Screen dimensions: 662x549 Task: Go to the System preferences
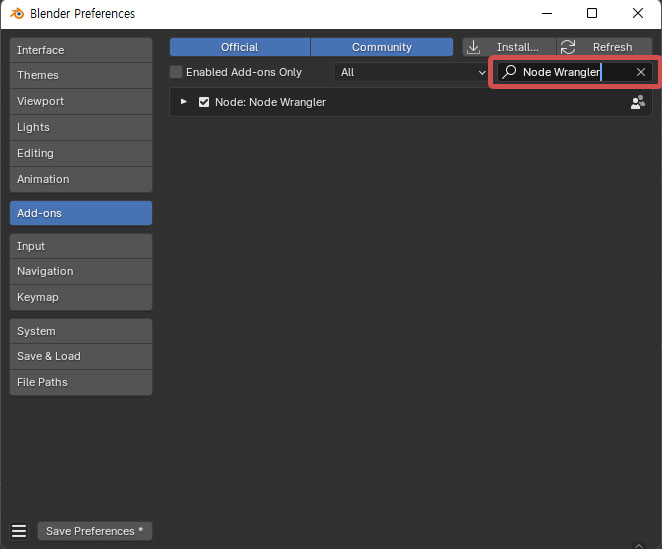pos(81,331)
